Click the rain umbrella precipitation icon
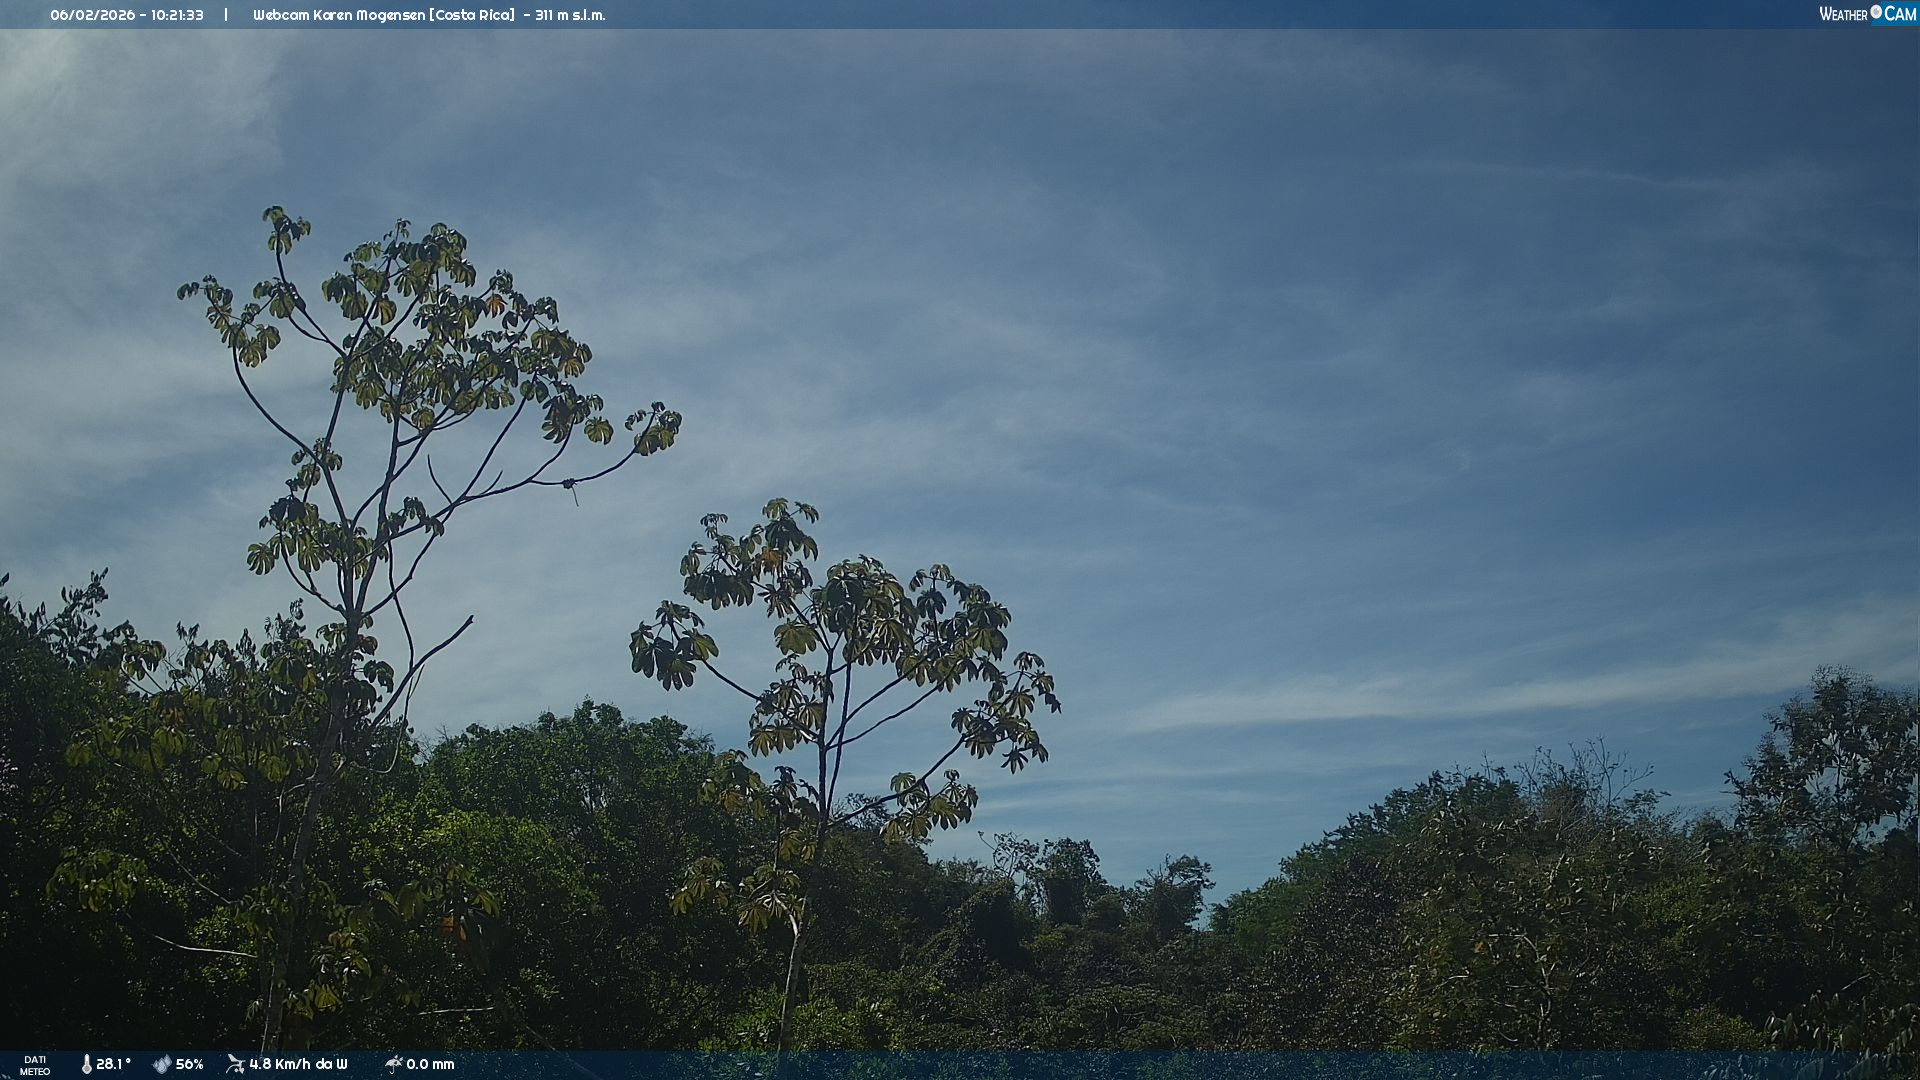 tap(394, 1064)
